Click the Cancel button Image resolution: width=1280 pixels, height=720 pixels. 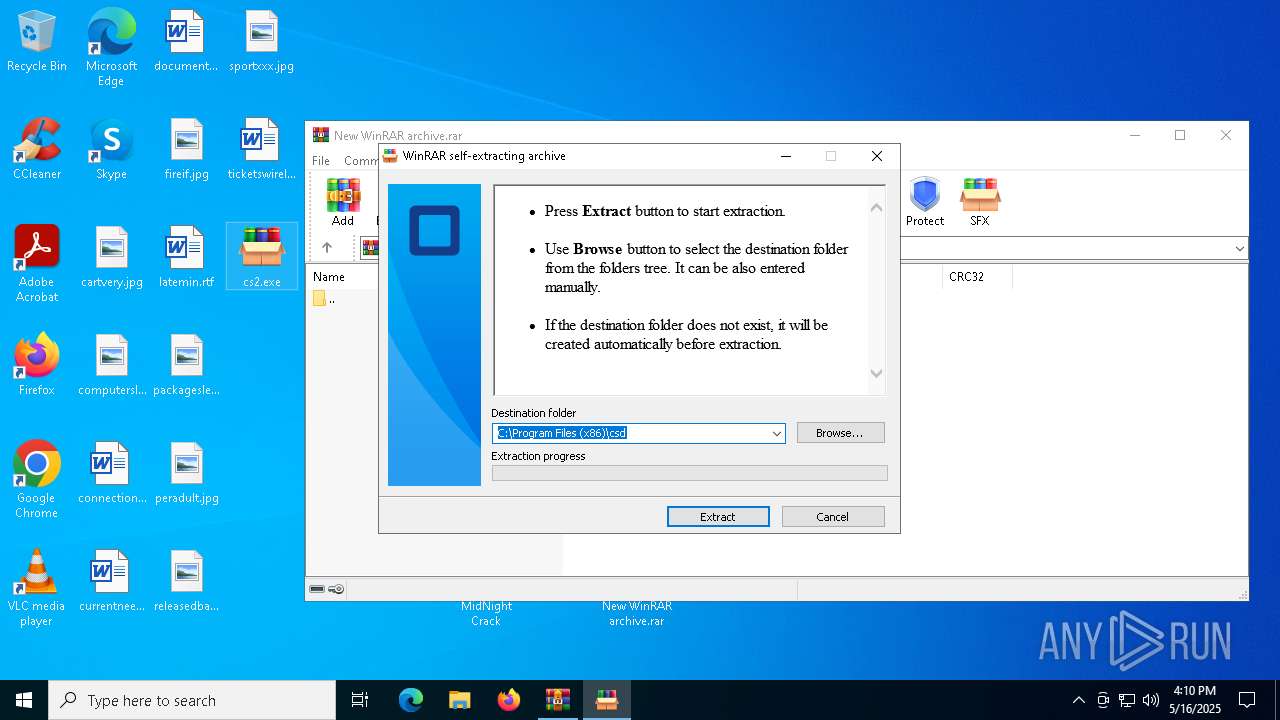833,517
